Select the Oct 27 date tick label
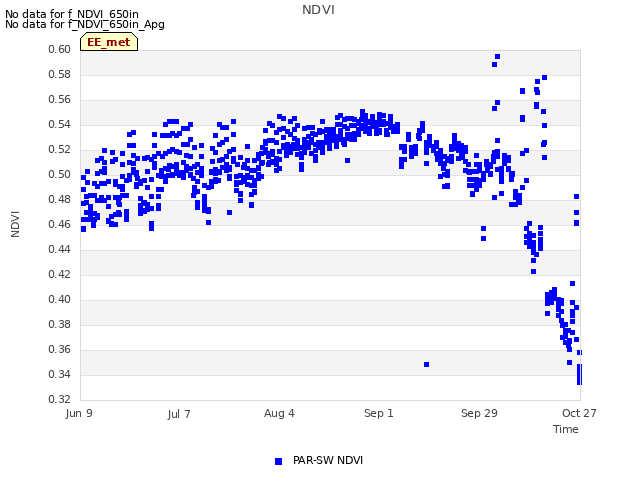The image size is (640, 480). [579, 413]
